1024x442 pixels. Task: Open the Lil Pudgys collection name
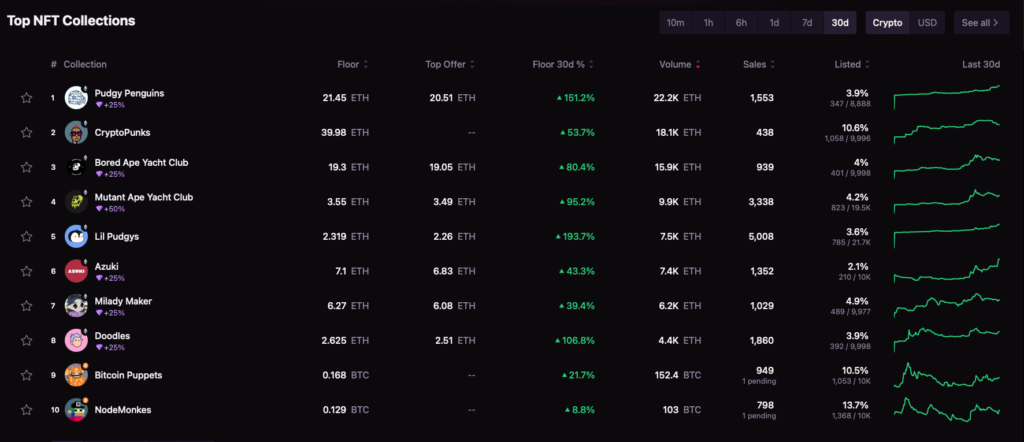[x=117, y=236]
